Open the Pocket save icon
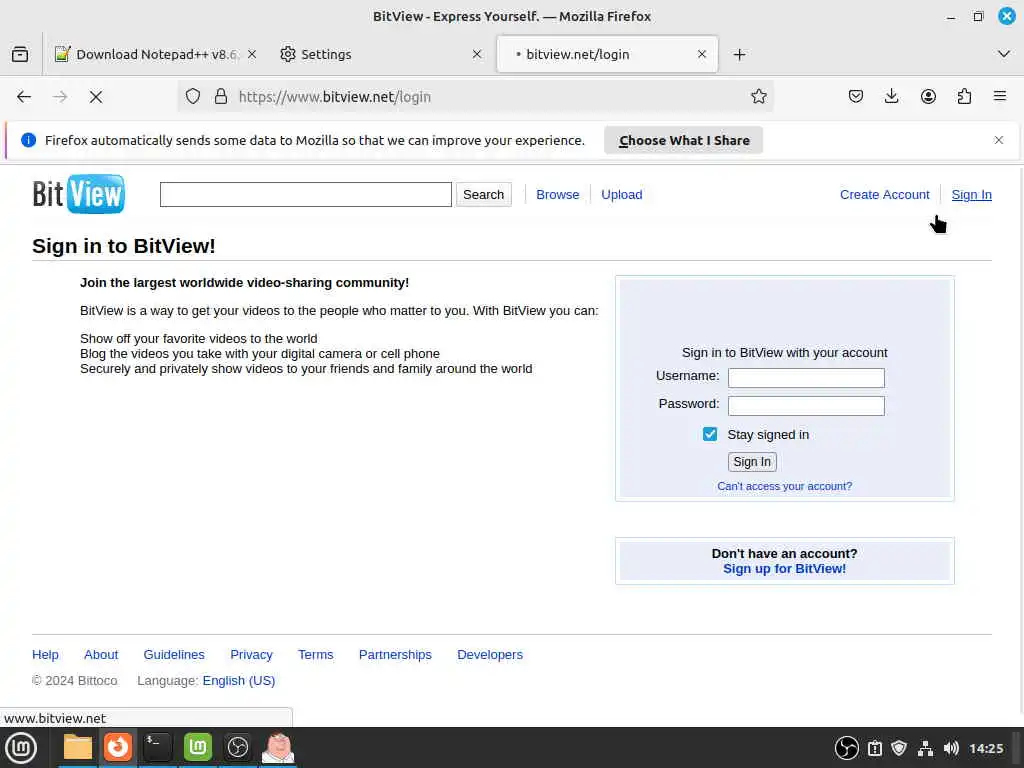1024x768 pixels. [x=856, y=97]
